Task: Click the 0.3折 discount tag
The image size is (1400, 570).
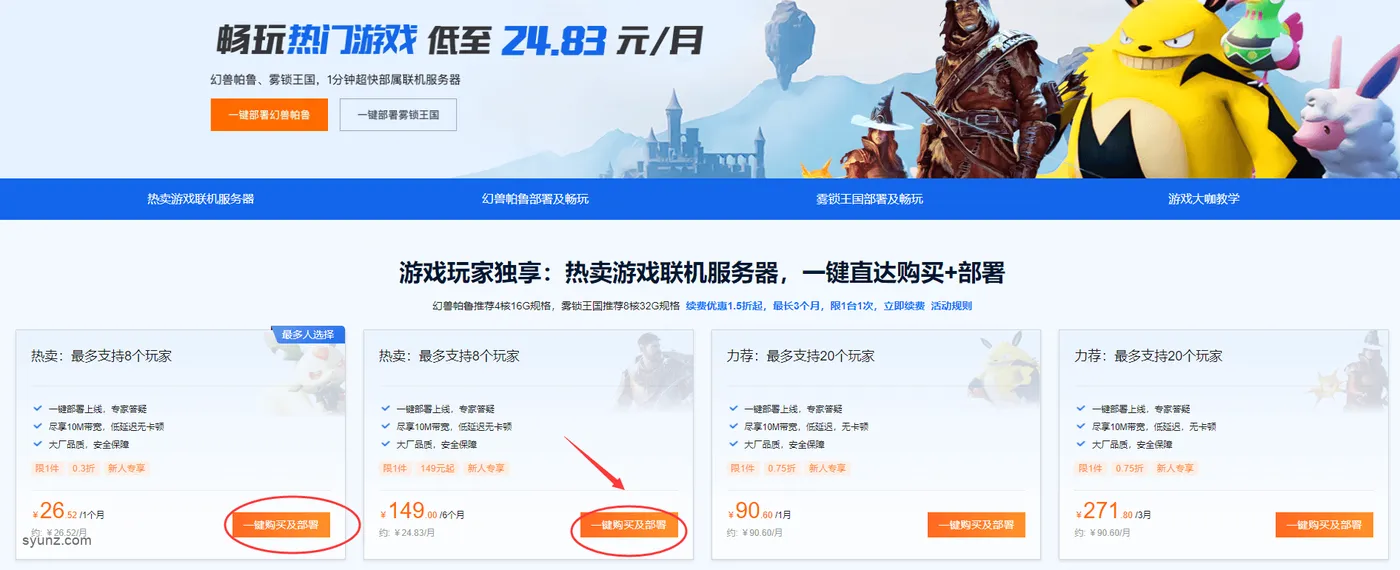Action: pos(83,468)
